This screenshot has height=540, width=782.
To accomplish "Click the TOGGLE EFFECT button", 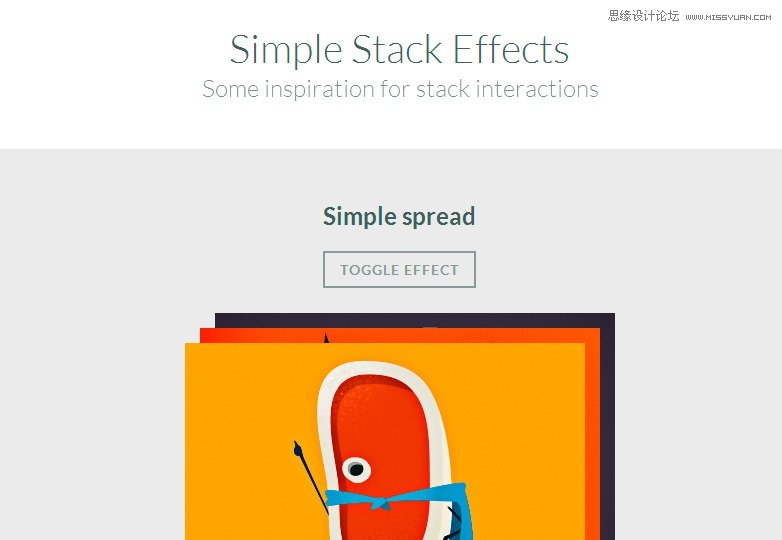I will pos(399,269).
